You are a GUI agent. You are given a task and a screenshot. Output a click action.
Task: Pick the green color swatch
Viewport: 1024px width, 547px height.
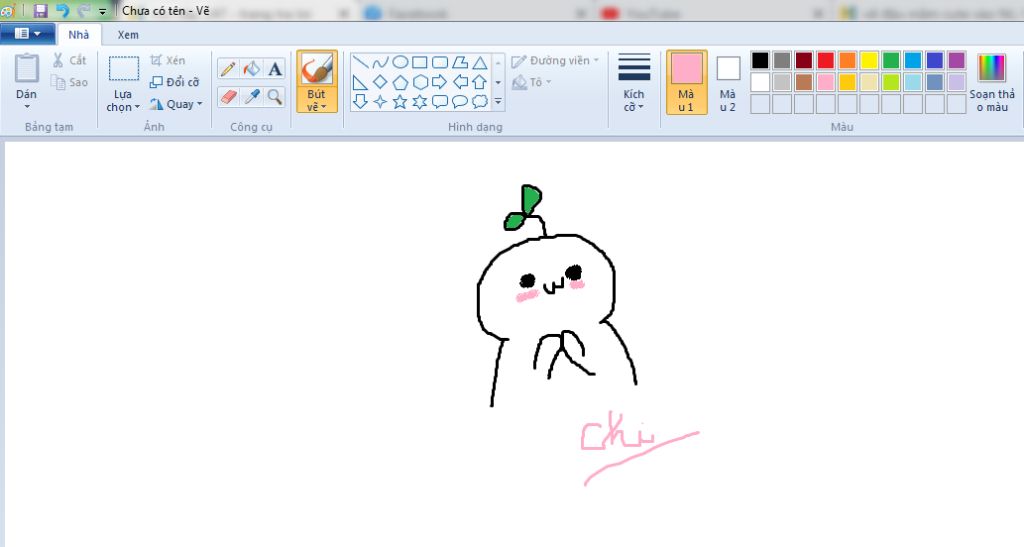891,61
